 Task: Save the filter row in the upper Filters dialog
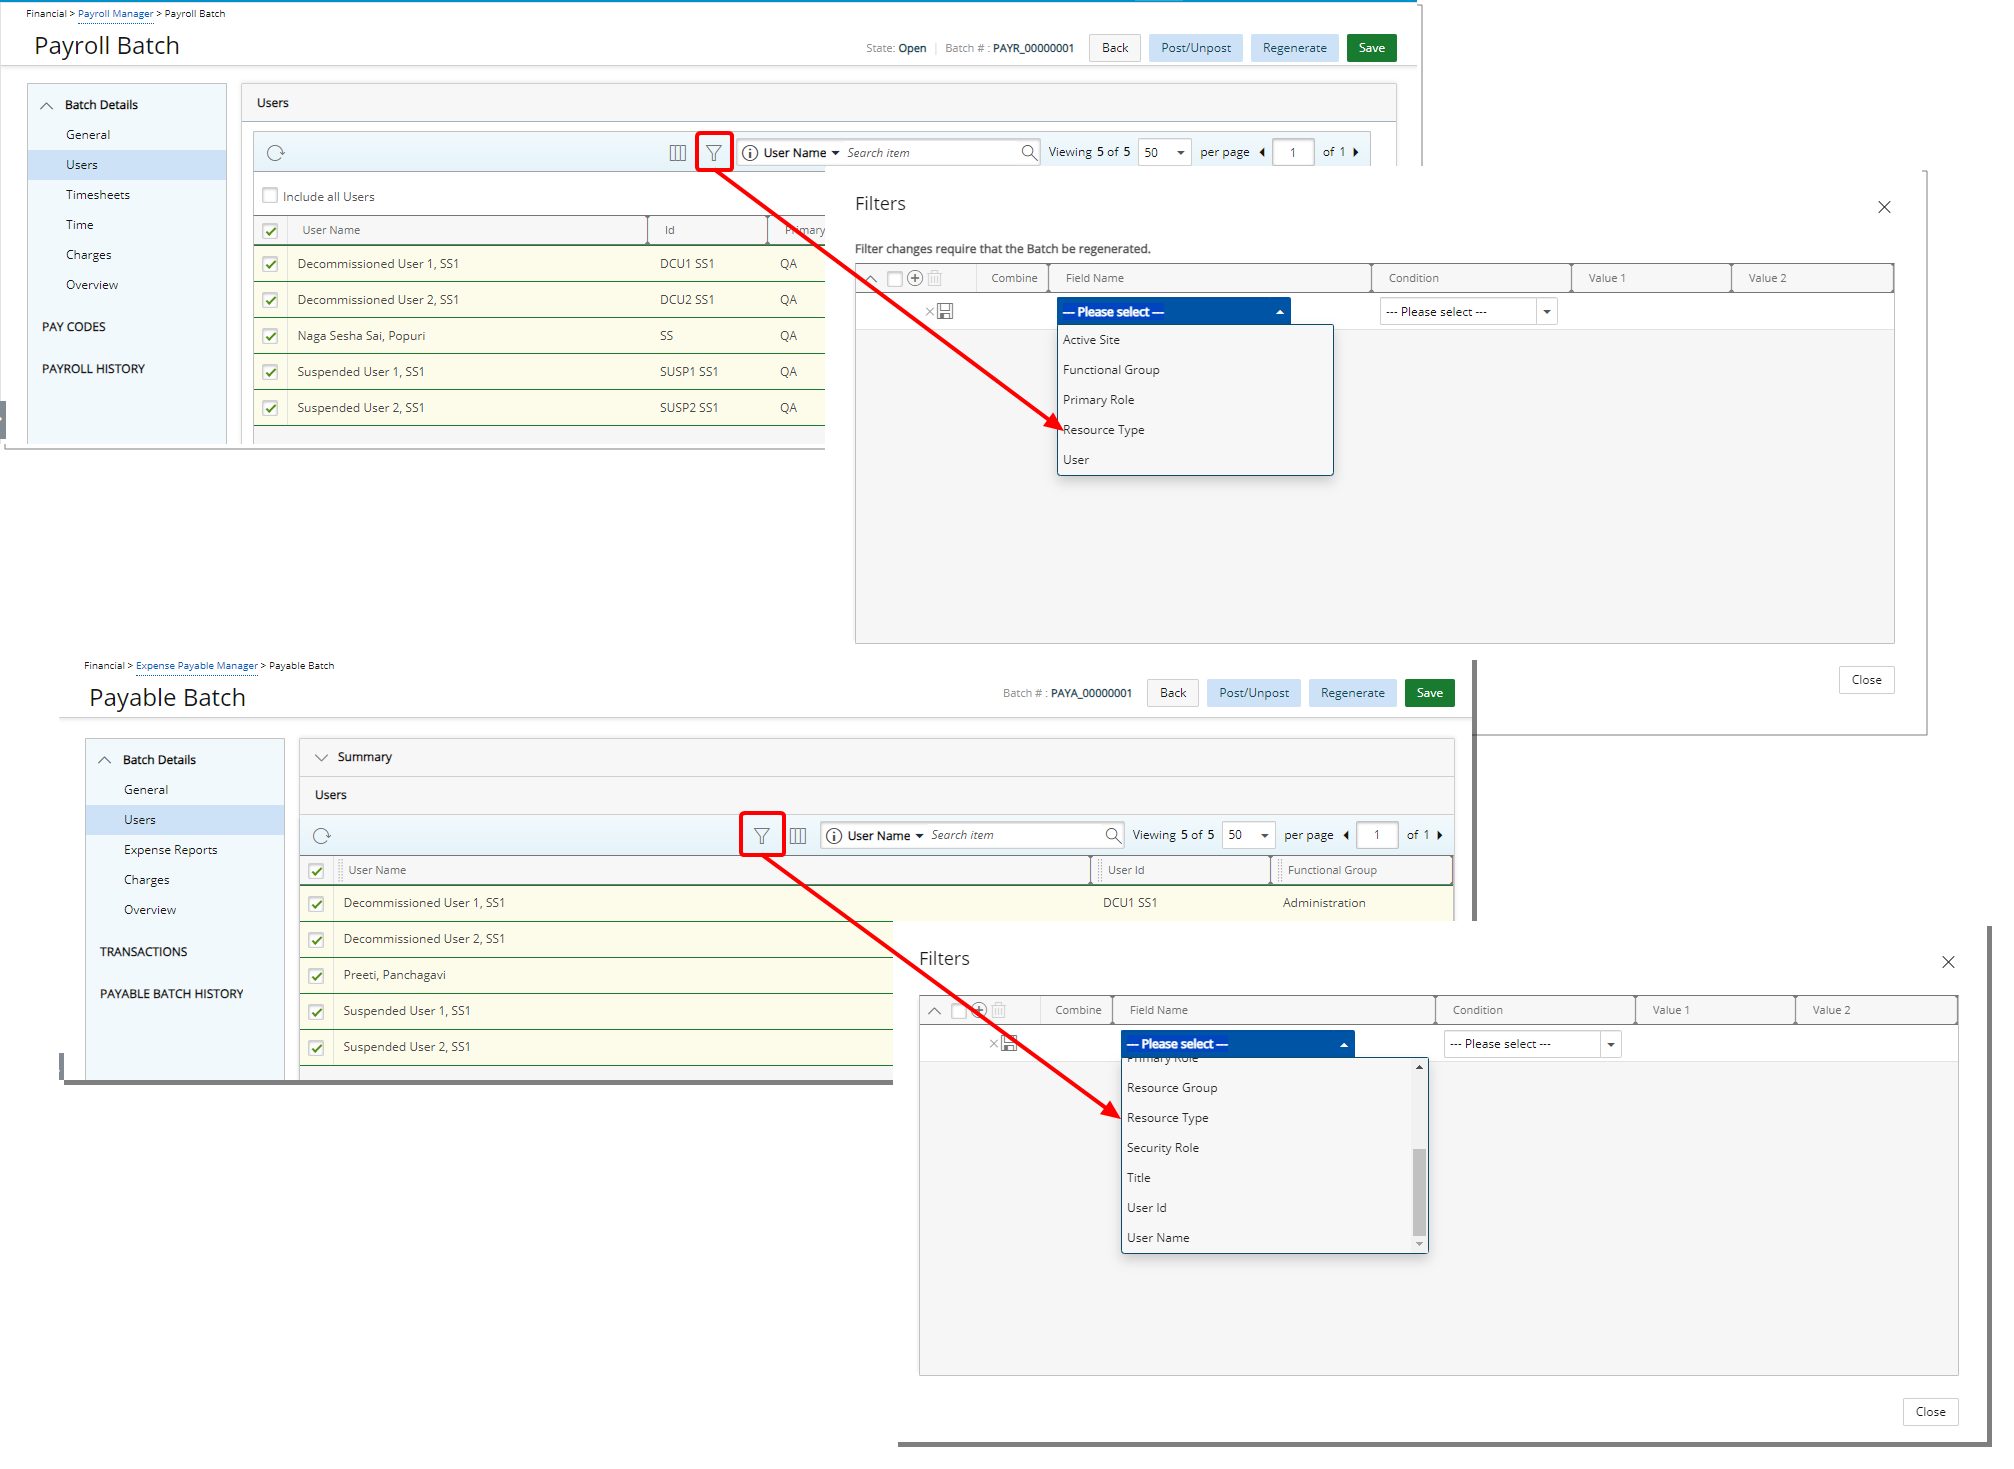tap(945, 311)
